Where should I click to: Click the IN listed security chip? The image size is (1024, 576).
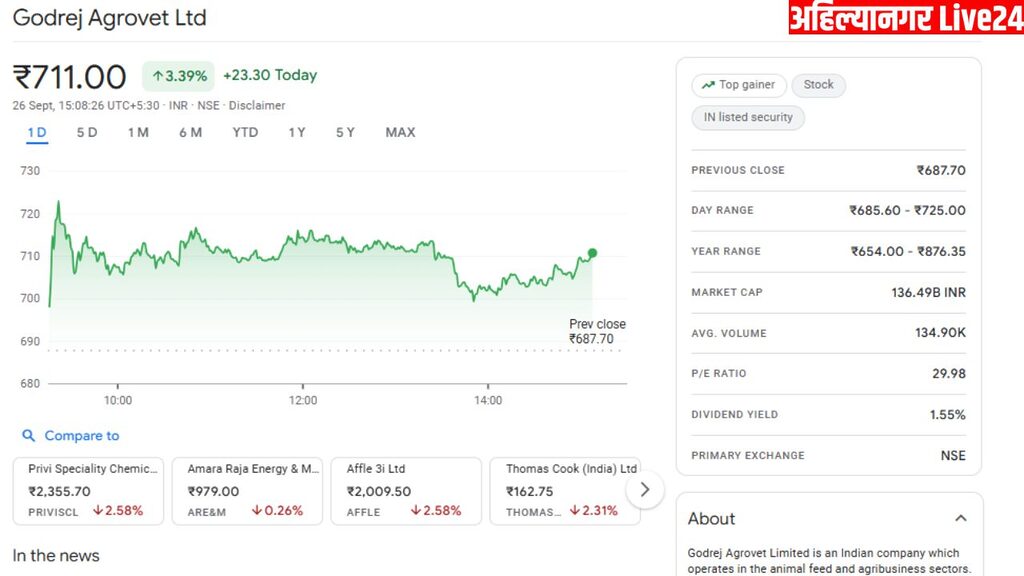click(748, 117)
